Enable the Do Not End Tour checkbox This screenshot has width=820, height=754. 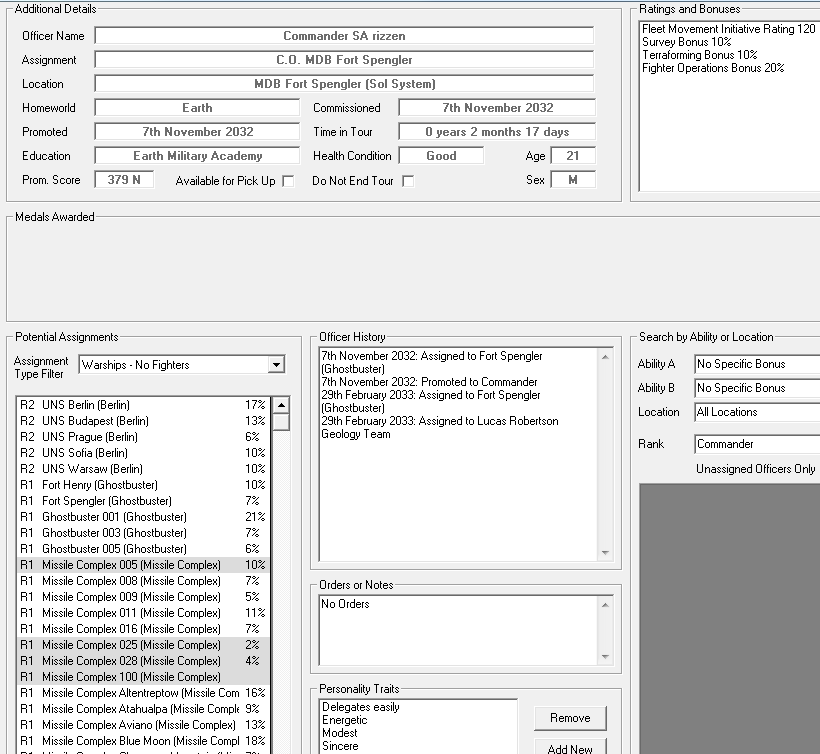tap(408, 181)
